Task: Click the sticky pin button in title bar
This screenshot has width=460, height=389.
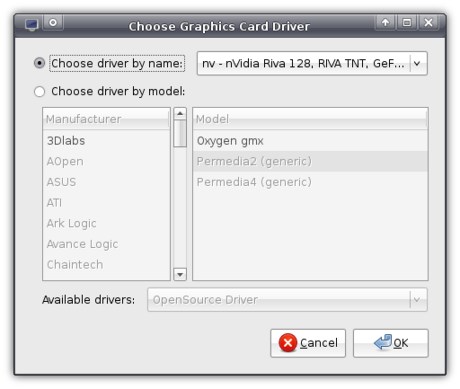Action: (x=53, y=23)
